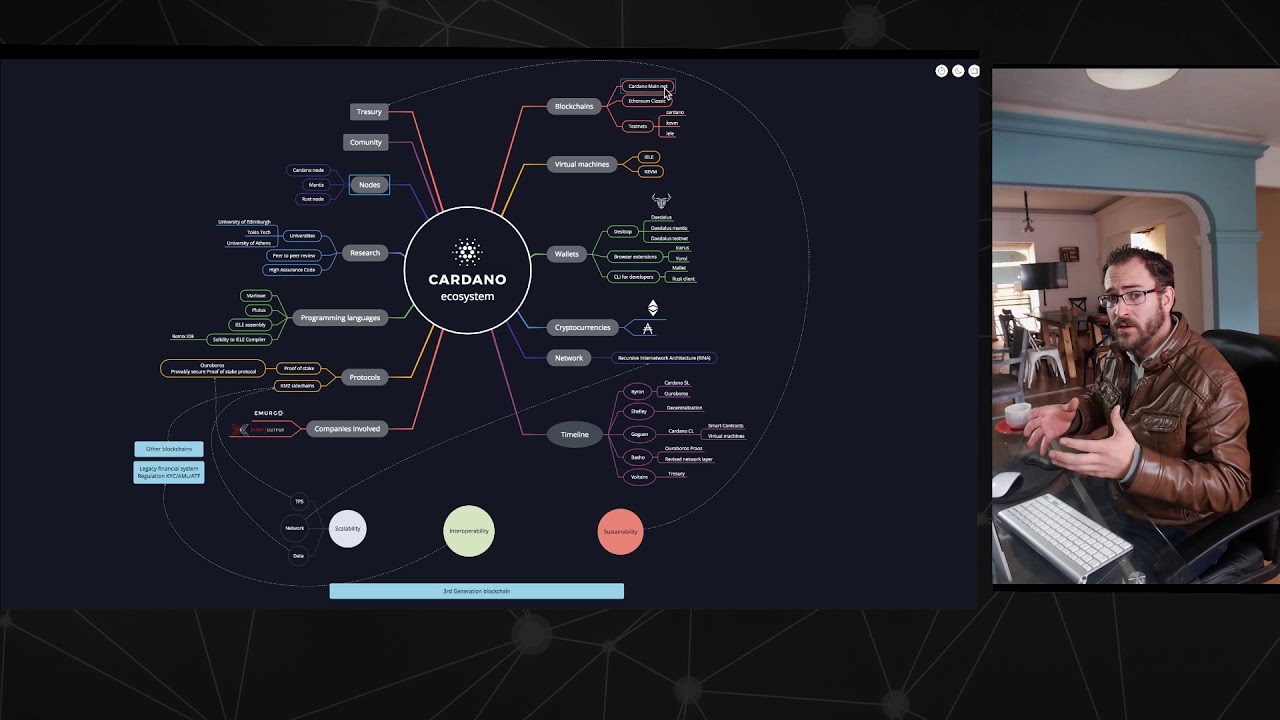The image size is (1280, 720).
Task: Click the Cardano ADA symbol icon
Action: tap(648, 328)
